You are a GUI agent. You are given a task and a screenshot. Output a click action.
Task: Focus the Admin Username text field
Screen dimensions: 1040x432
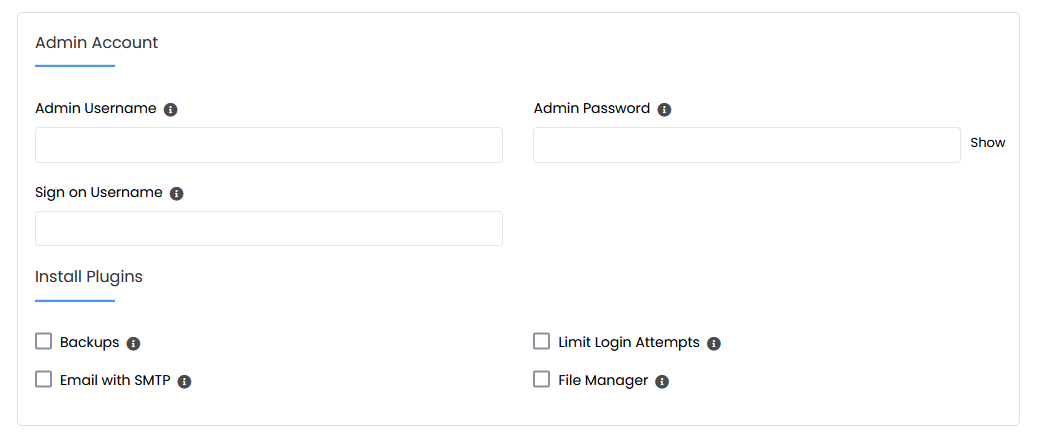point(268,145)
